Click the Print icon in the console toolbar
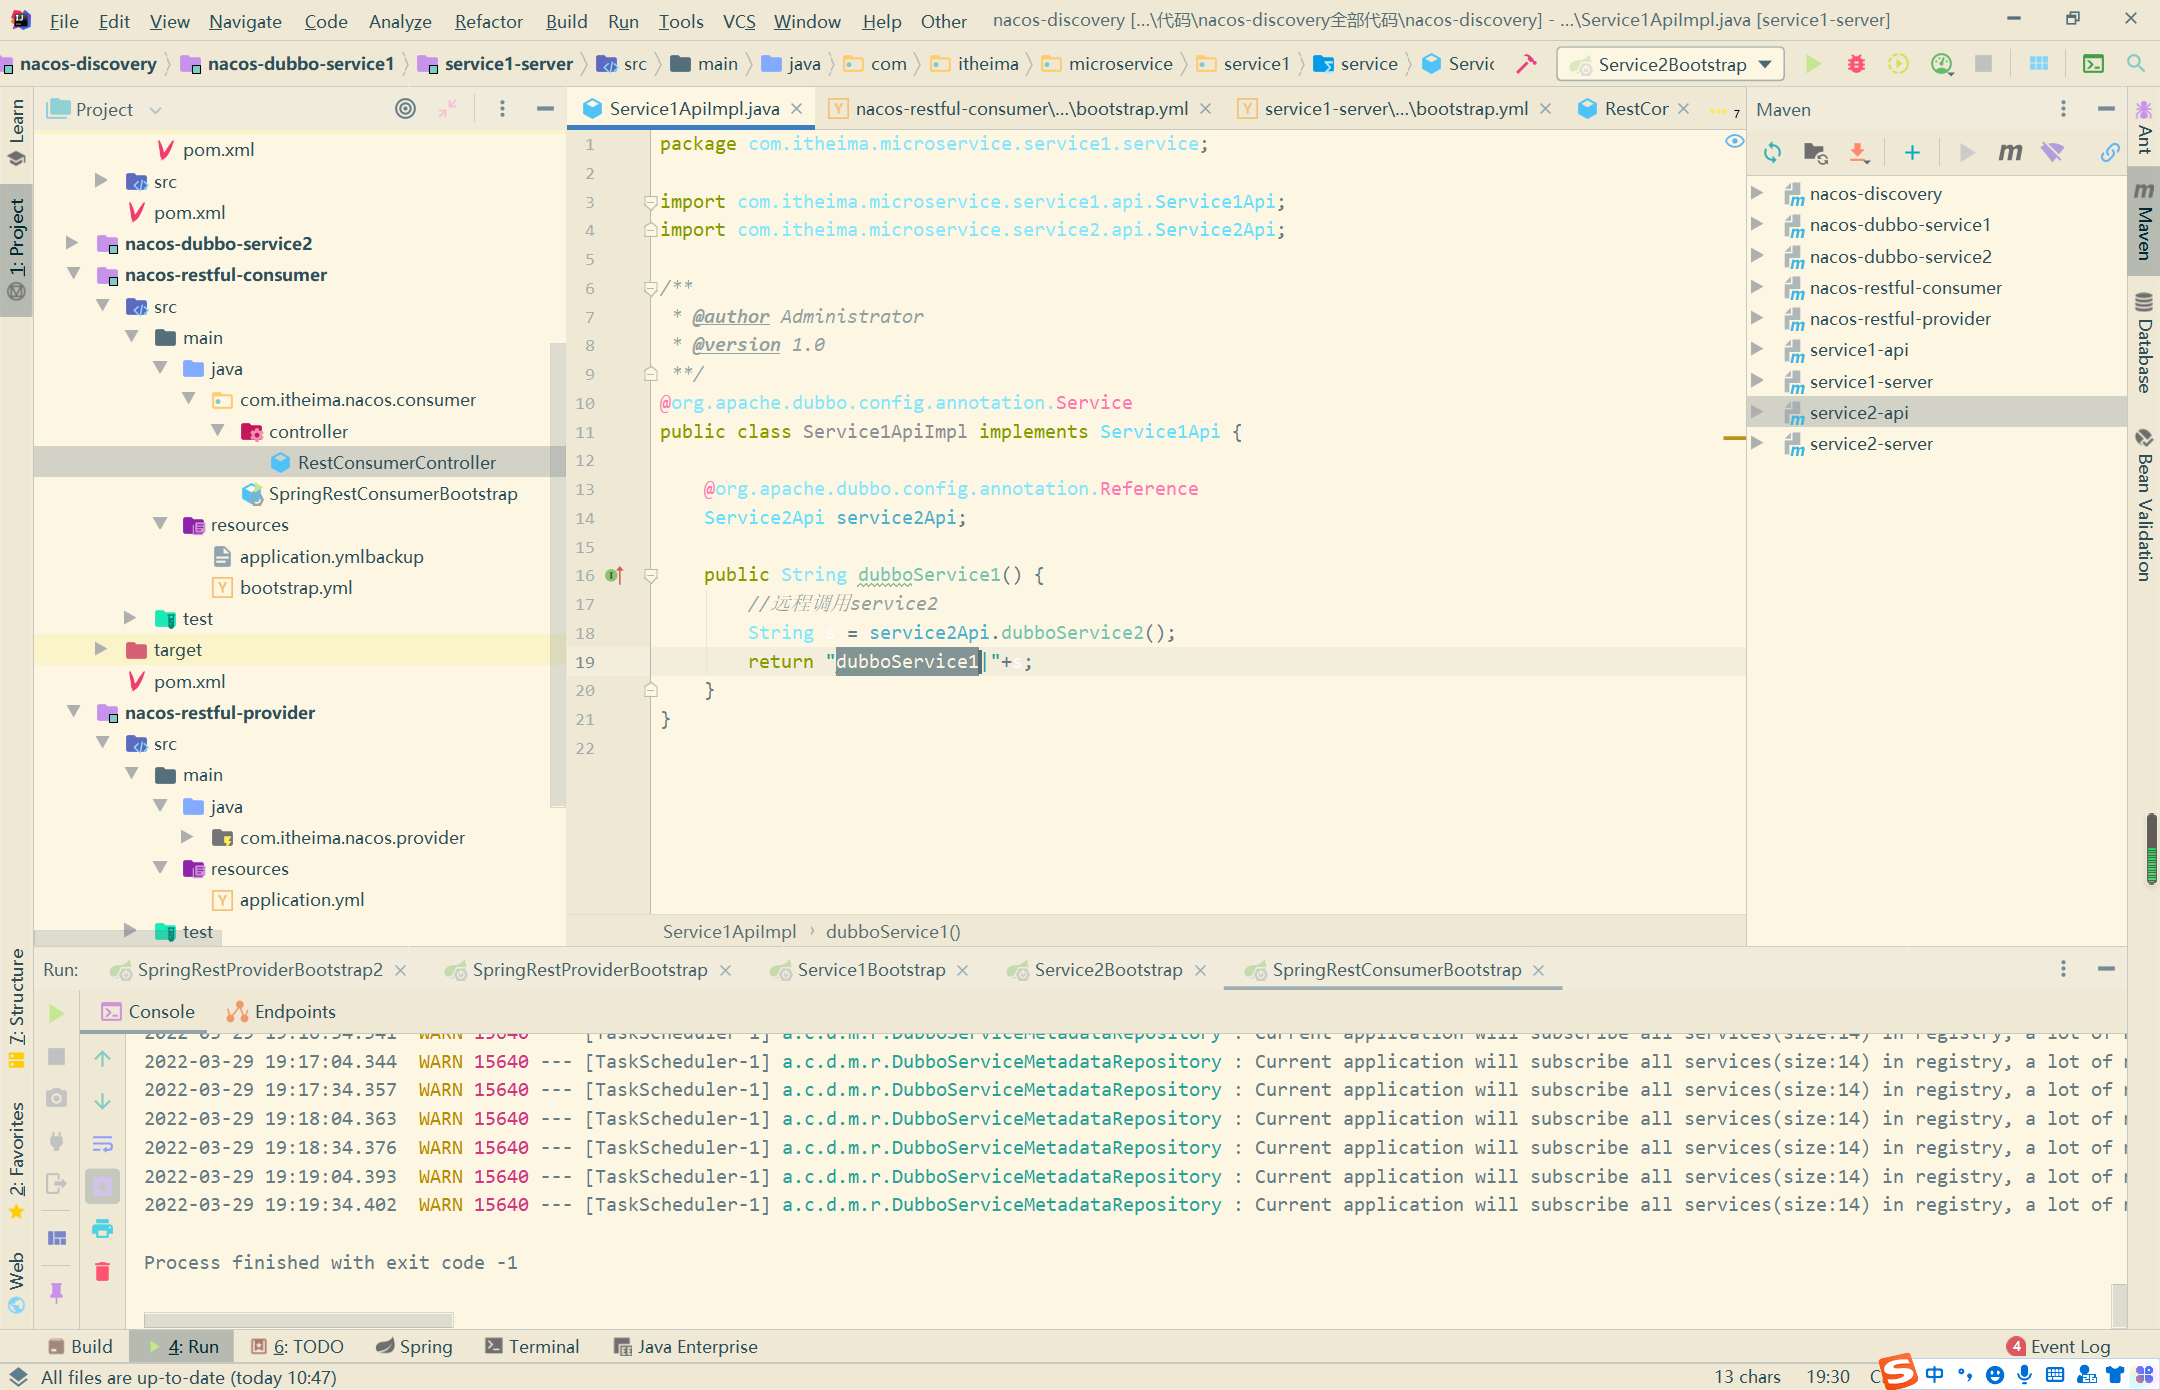This screenshot has width=2160, height=1390. [102, 1228]
